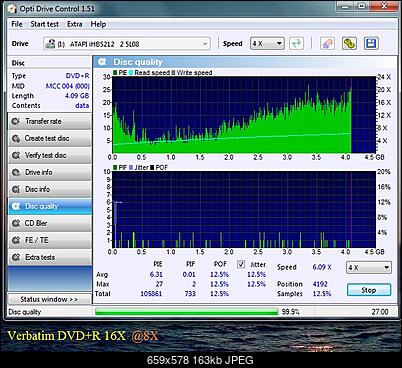This screenshot has height=368, width=402.
Task: Open the CD Bler test
Action: pyautogui.click(x=50, y=223)
